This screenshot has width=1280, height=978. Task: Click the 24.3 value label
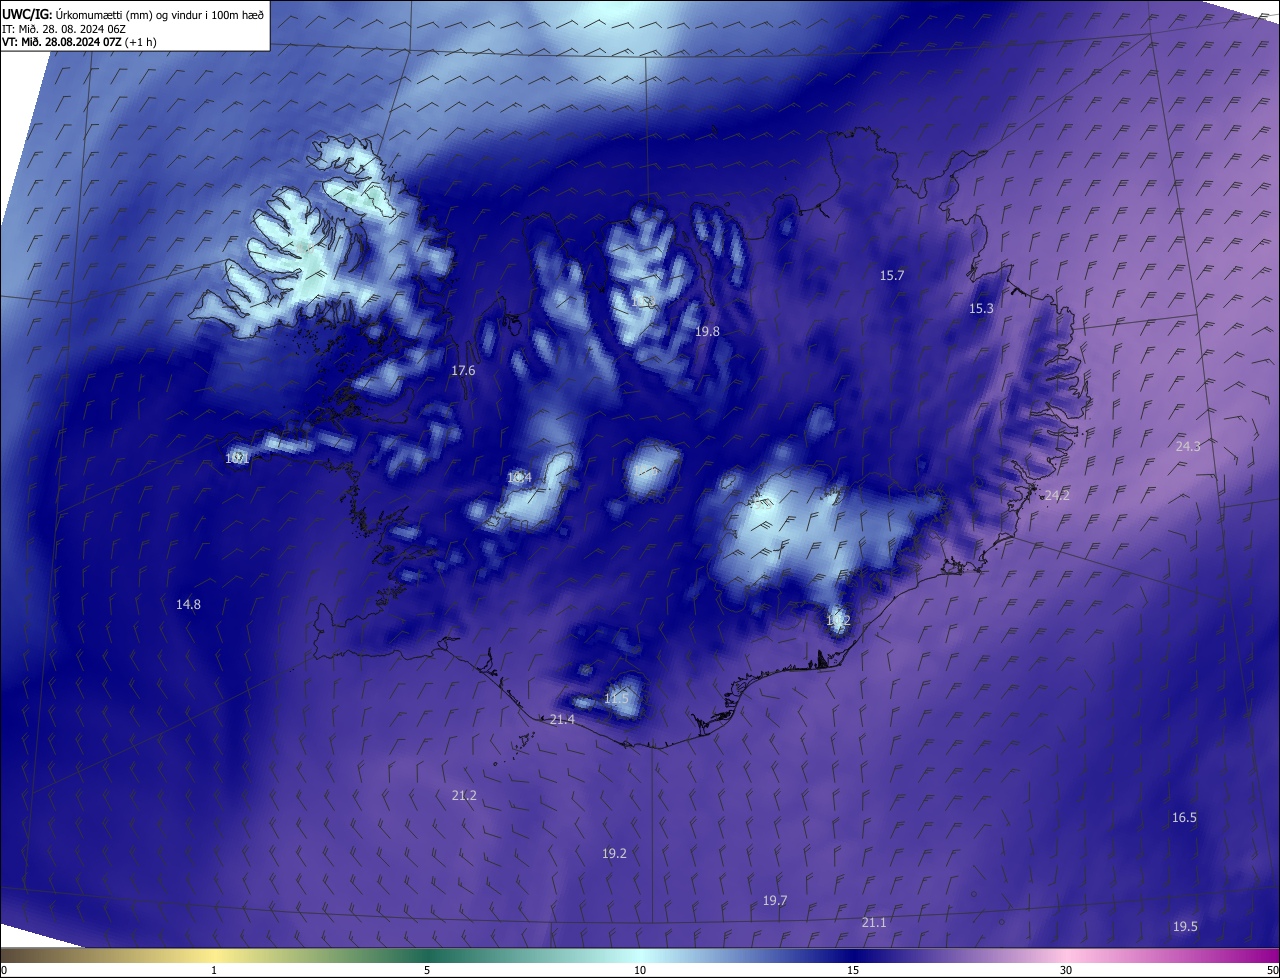coord(1188,447)
